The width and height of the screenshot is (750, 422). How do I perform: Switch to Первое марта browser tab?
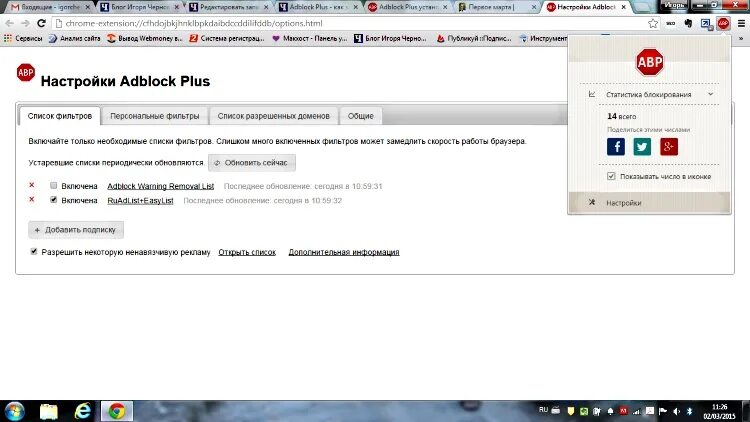pyautogui.click(x=497, y=7)
